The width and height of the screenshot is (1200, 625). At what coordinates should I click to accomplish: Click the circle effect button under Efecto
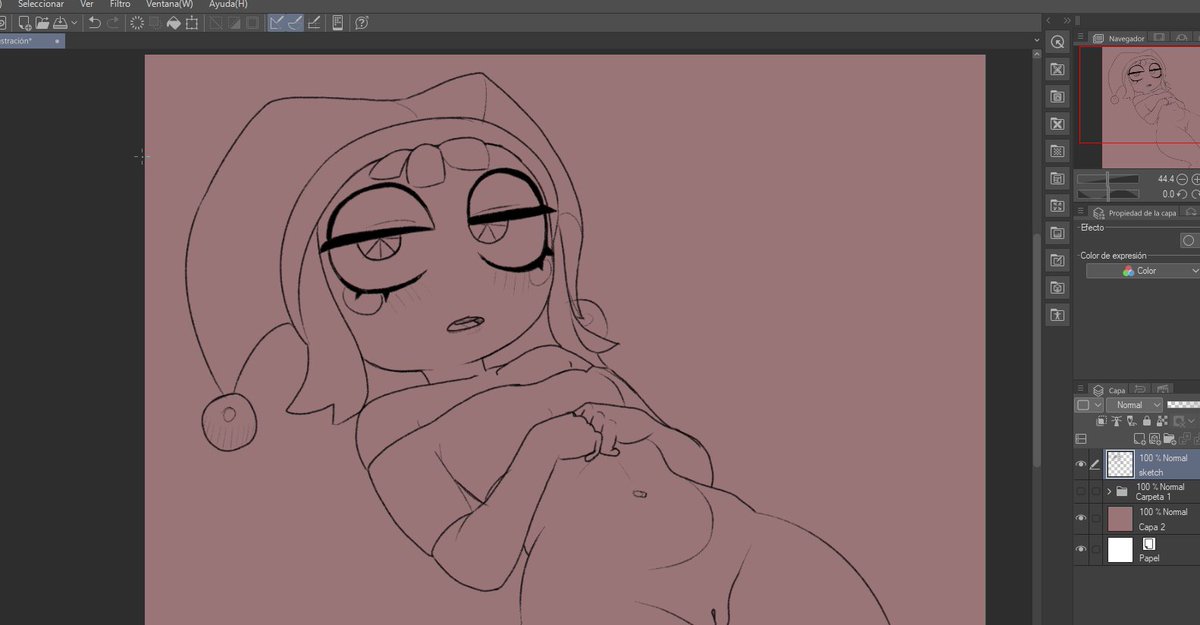point(1189,241)
